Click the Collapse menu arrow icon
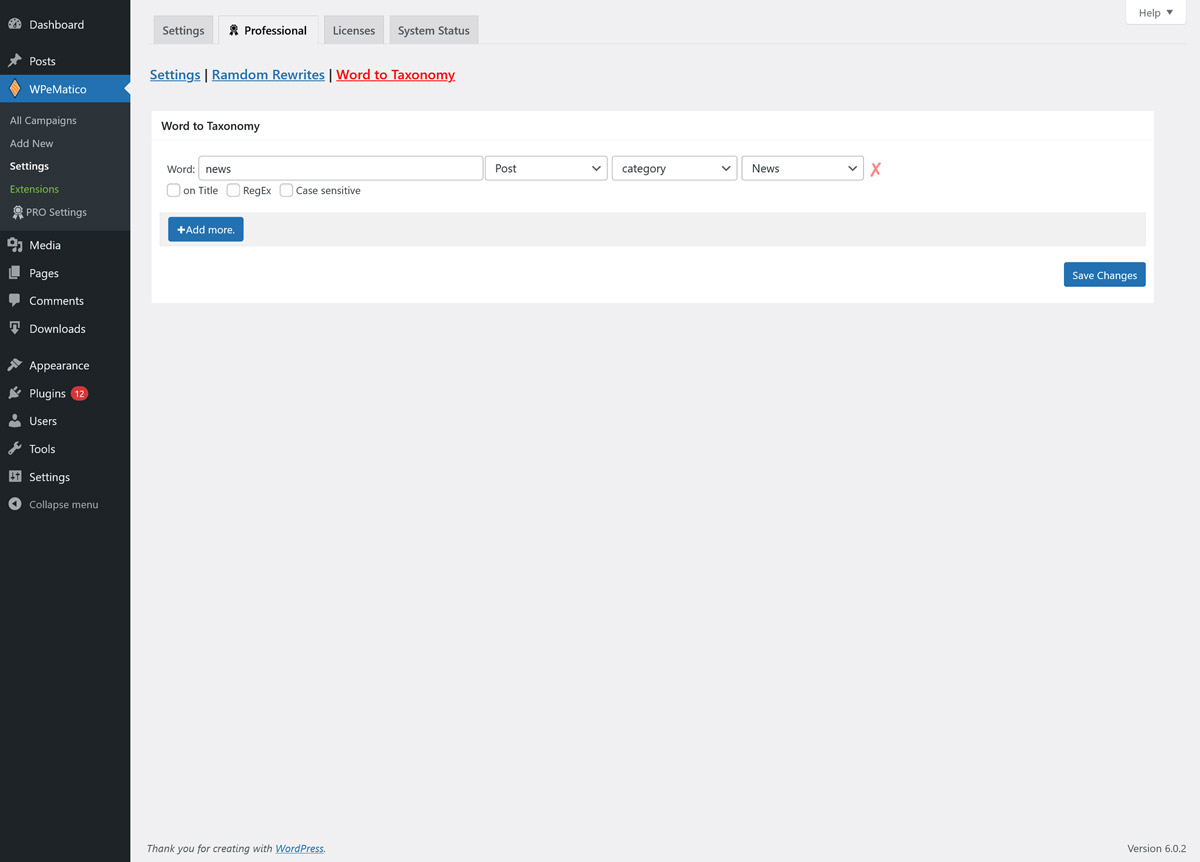 click(x=15, y=504)
